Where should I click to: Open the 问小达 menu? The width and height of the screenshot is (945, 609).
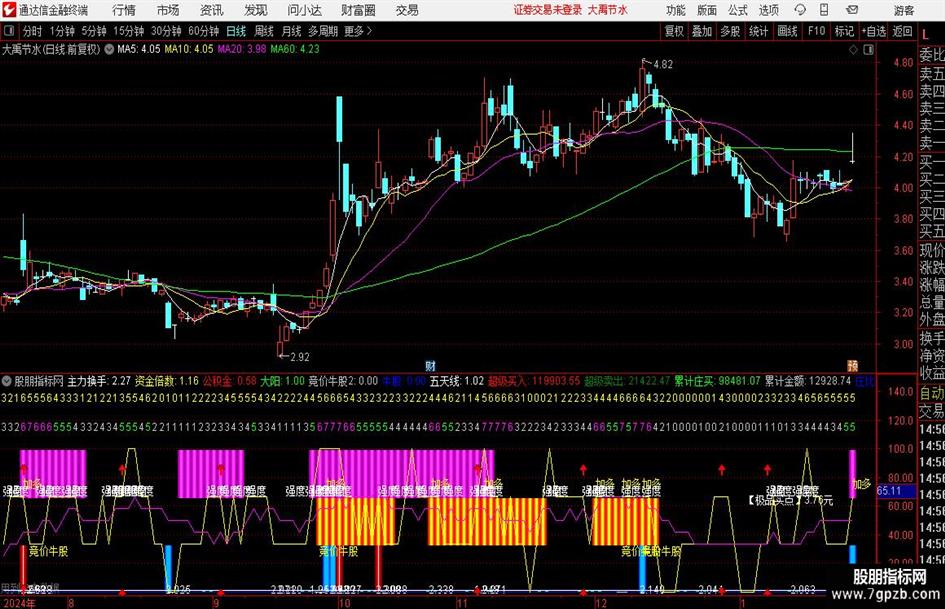(x=304, y=10)
